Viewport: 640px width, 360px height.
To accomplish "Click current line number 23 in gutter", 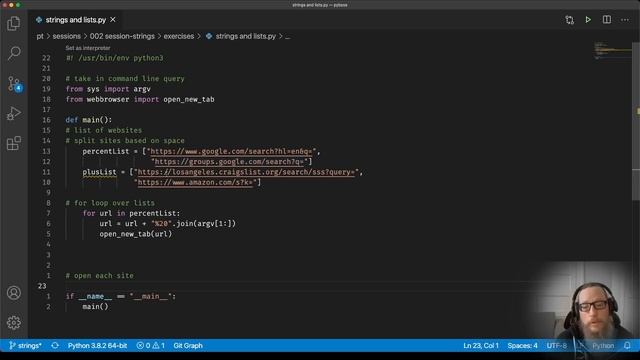I will coord(42,286).
